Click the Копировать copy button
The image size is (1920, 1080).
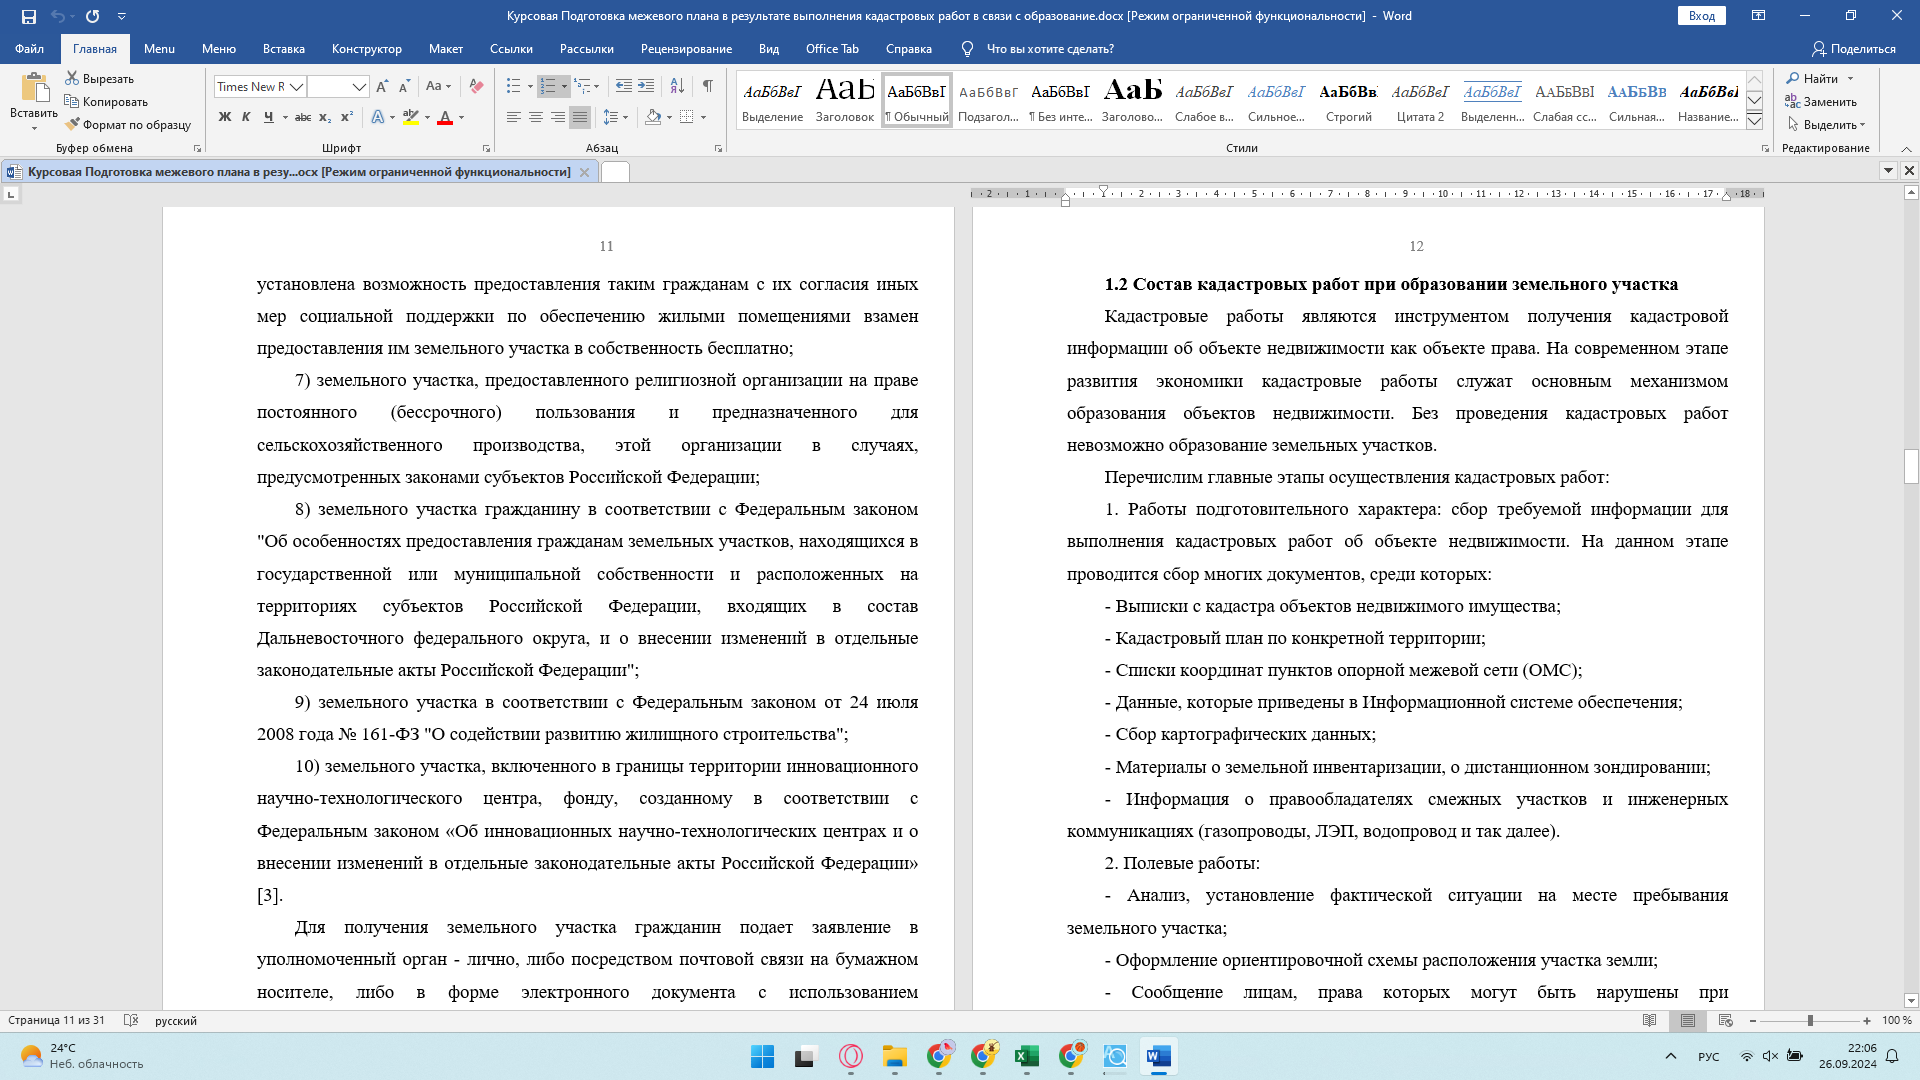[106, 101]
